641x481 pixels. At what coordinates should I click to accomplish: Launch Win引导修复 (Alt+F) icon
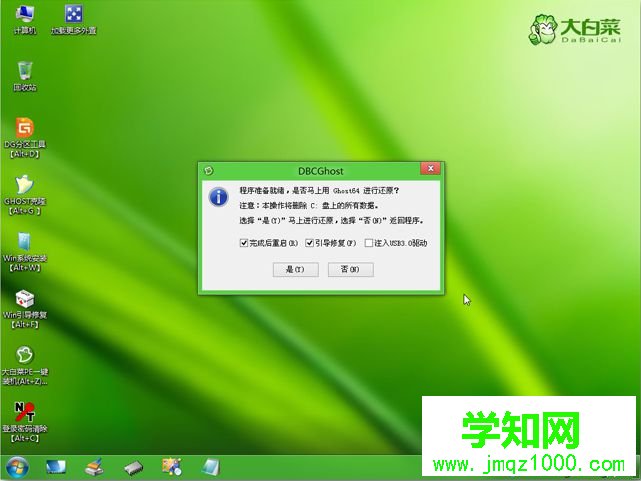(25, 309)
